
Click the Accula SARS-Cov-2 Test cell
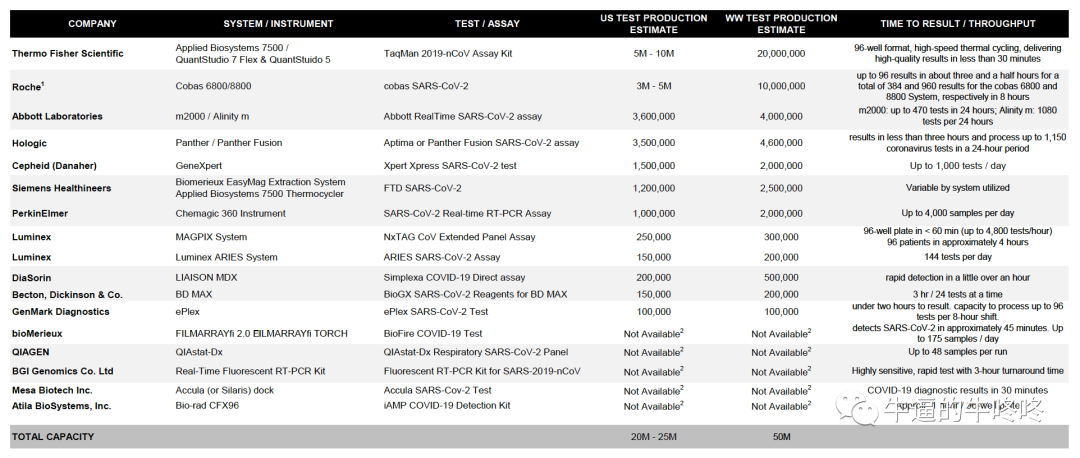click(437, 390)
